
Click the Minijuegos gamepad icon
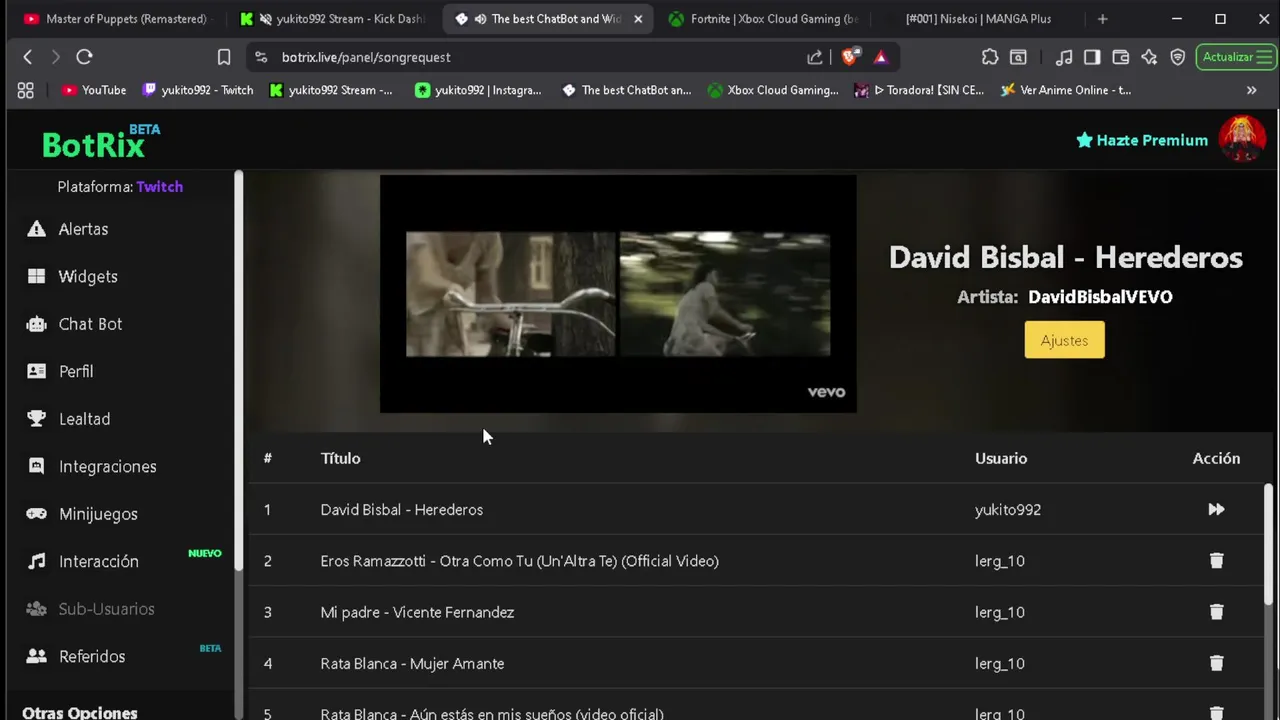[37, 514]
